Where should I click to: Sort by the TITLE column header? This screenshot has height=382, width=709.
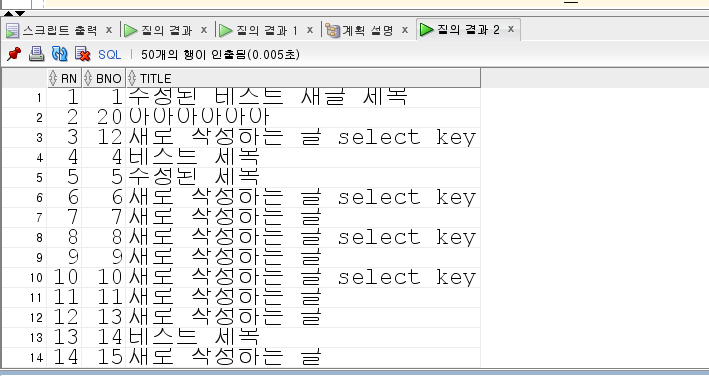[303, 78]
